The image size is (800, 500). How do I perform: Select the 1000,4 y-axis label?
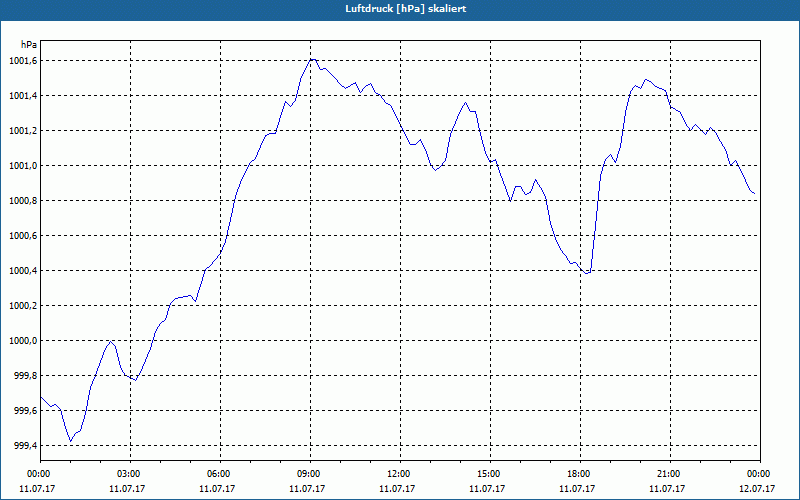click(23, 271)
